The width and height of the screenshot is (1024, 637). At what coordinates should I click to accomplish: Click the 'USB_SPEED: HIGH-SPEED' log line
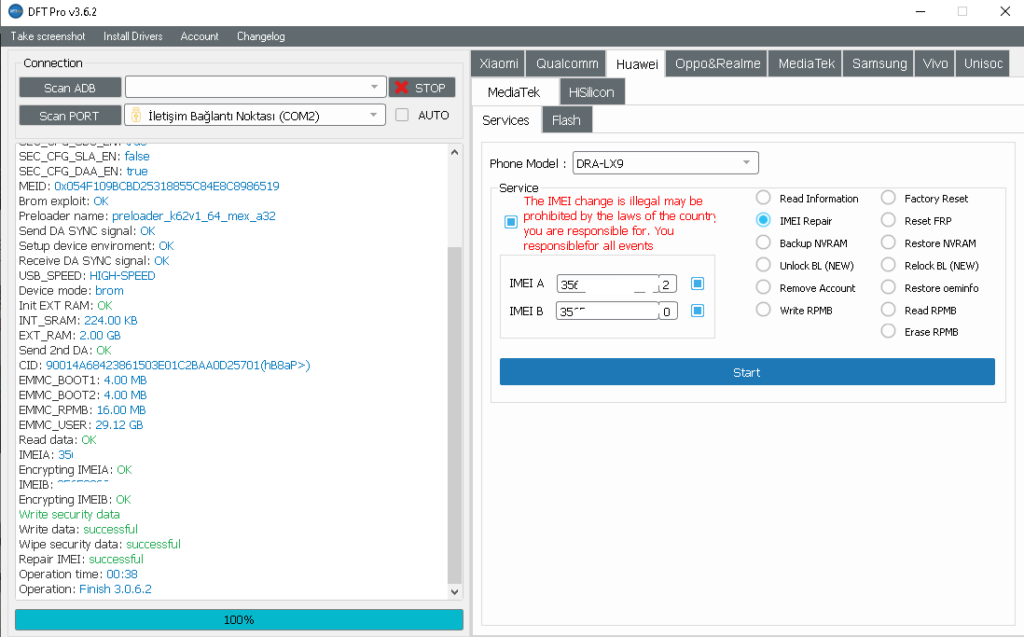point(87,276)
